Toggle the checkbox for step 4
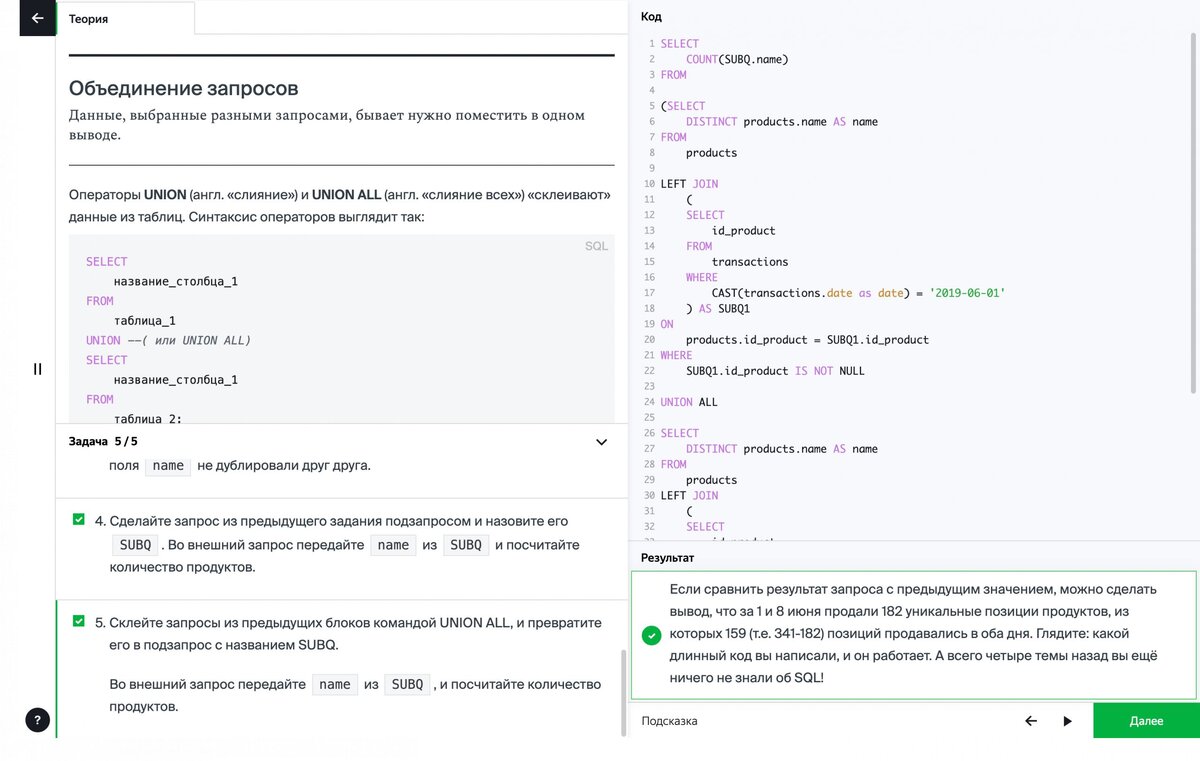Viewport: 1200px width, 761px height. click(x=79, y=520)
